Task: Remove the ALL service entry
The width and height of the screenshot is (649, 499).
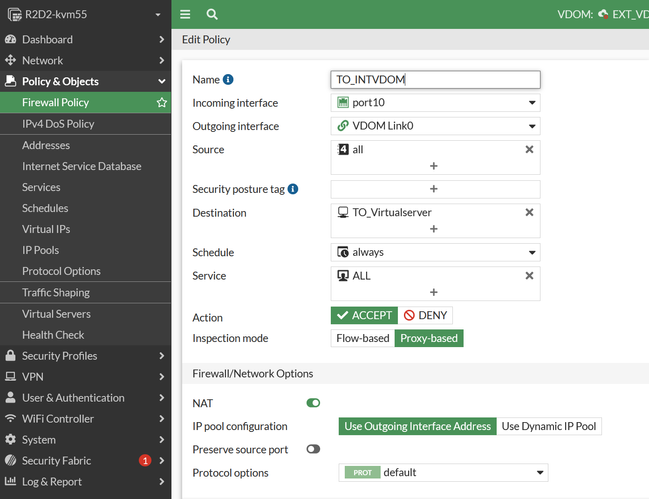Action: [529, 275]
